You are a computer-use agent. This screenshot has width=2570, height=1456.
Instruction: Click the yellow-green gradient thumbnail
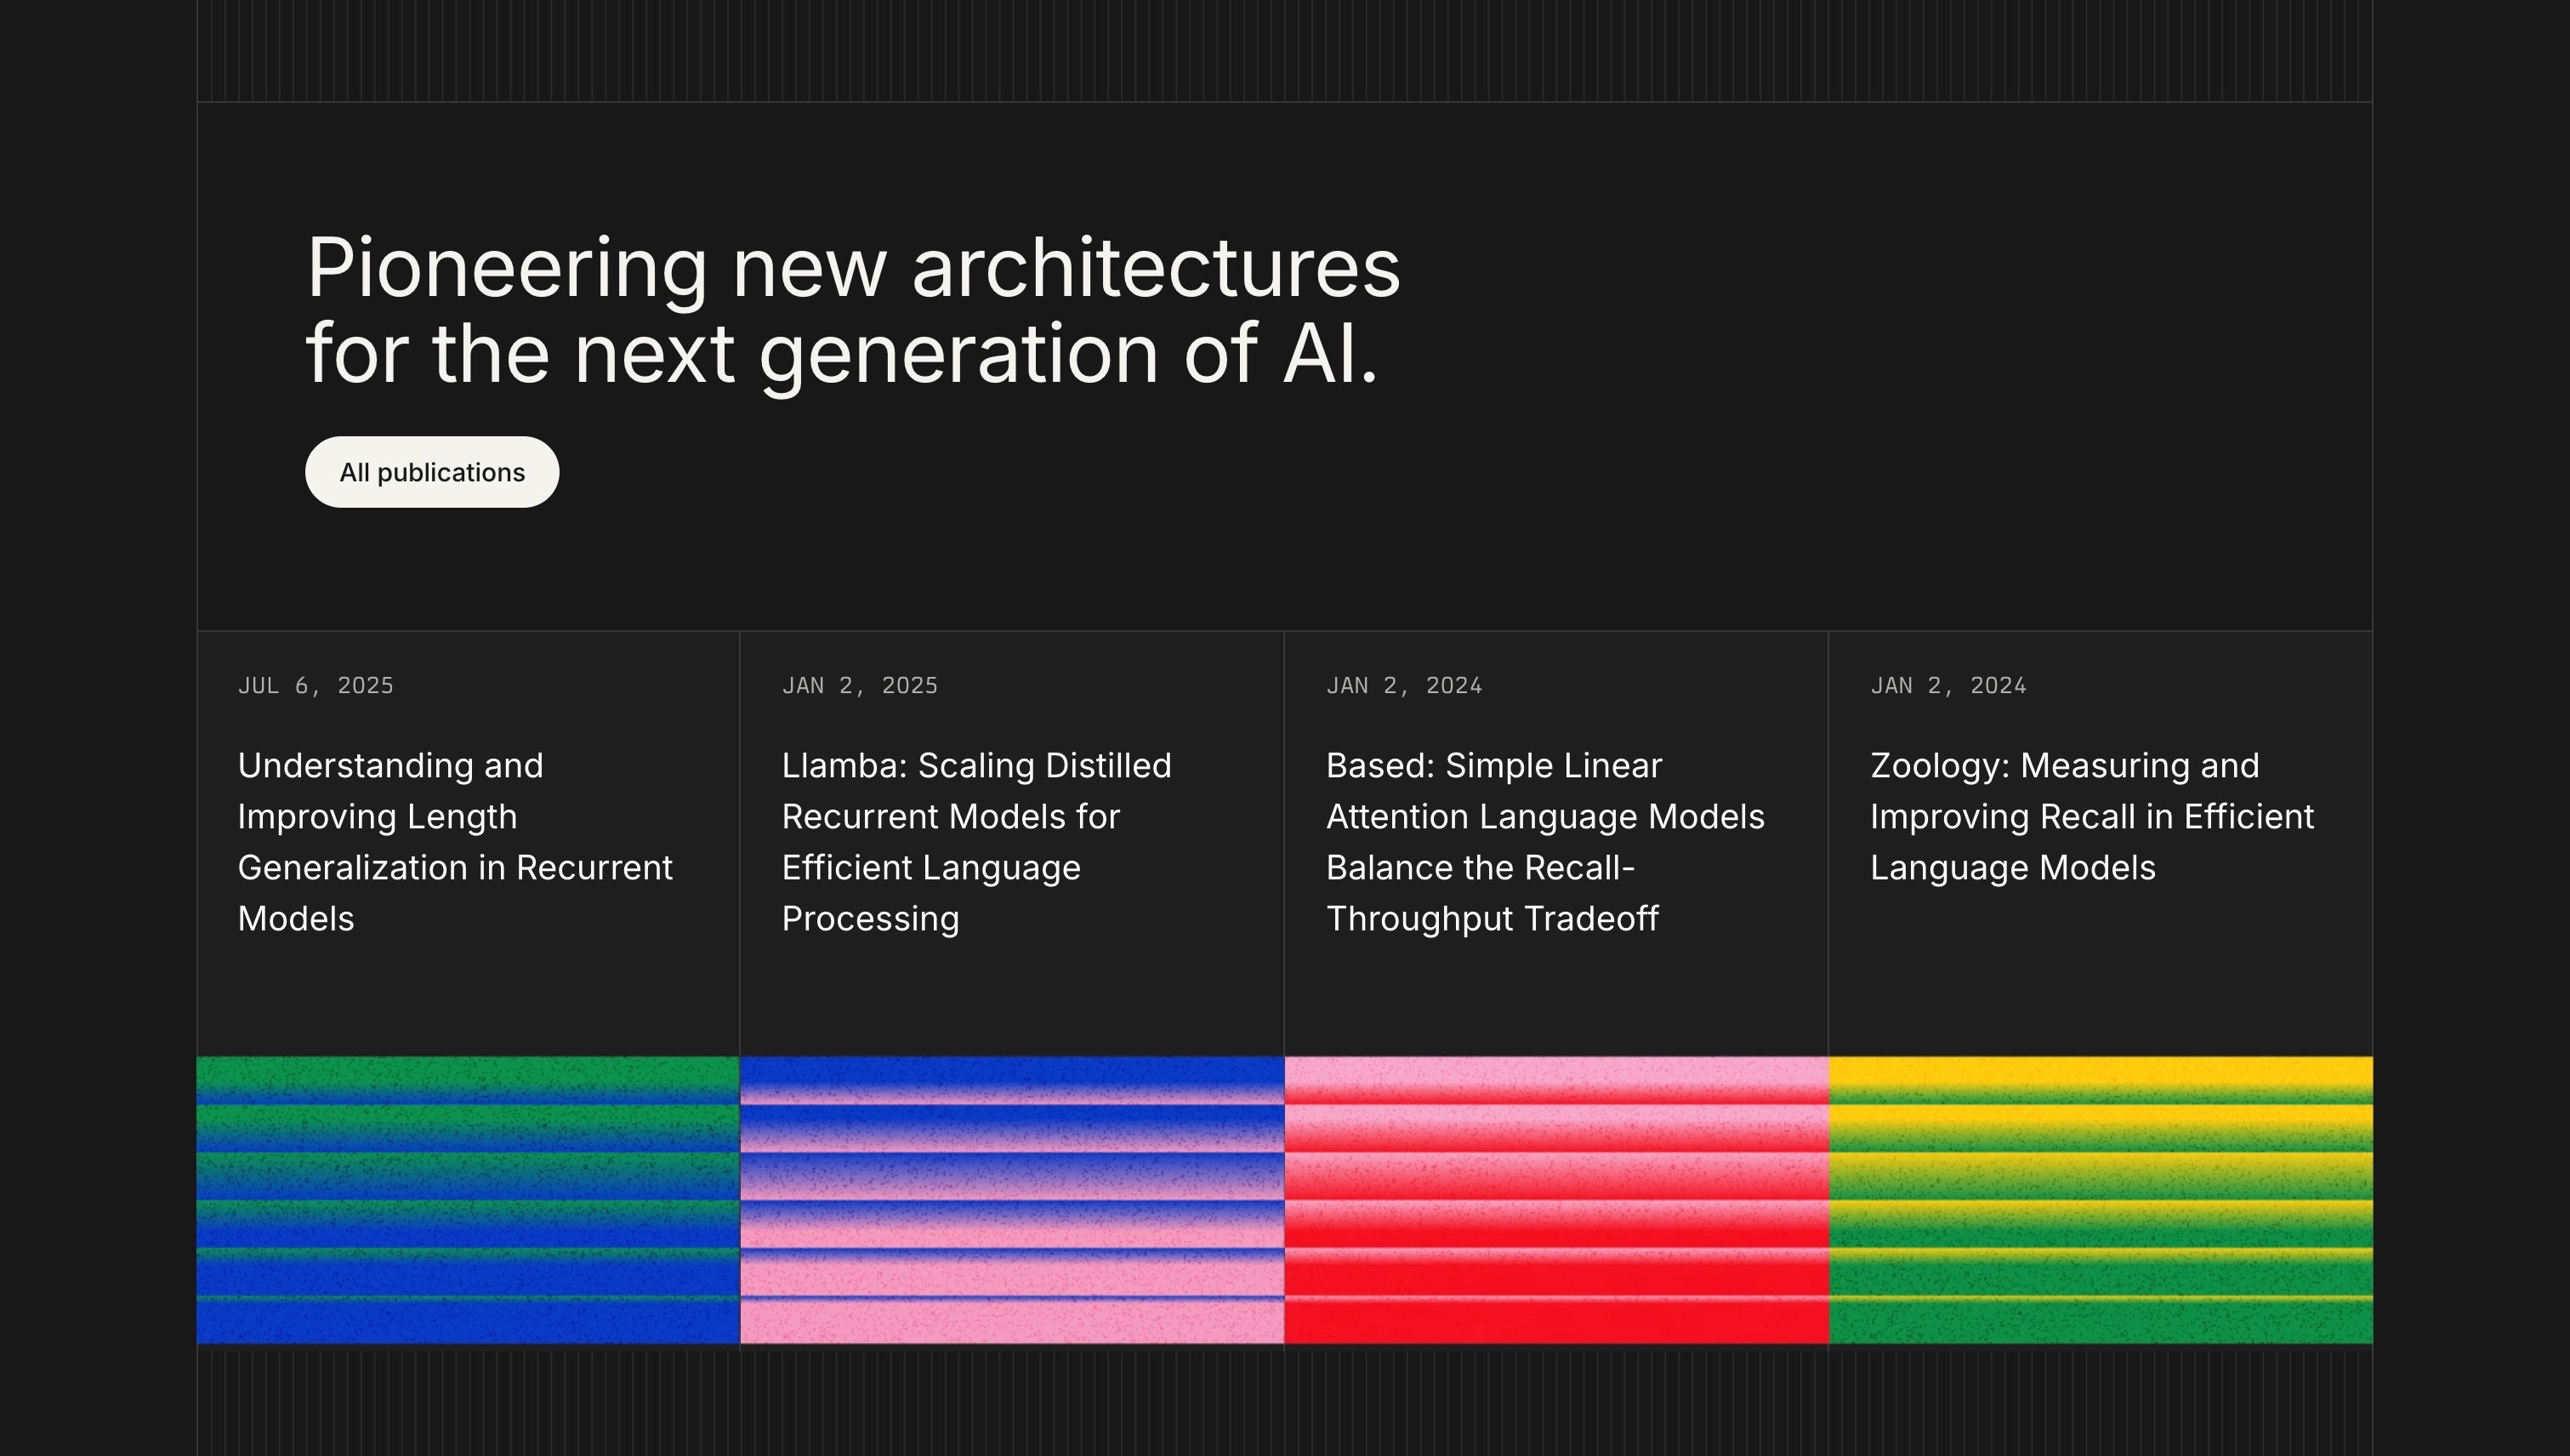coord(2100,1199)
